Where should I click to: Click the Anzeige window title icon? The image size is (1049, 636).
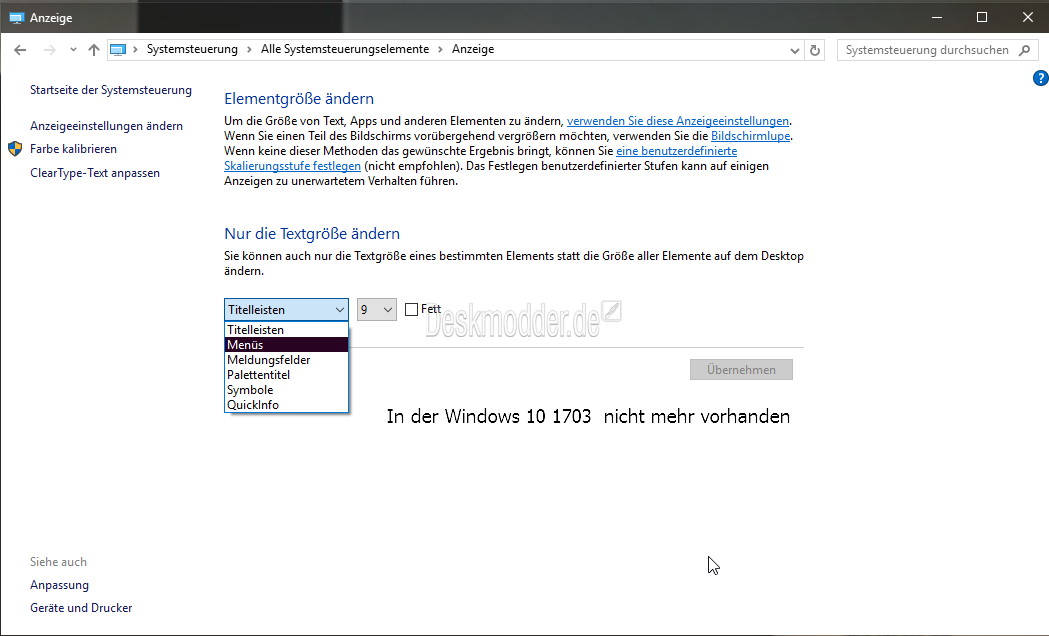pyautogui.click(x=16, y=18)
